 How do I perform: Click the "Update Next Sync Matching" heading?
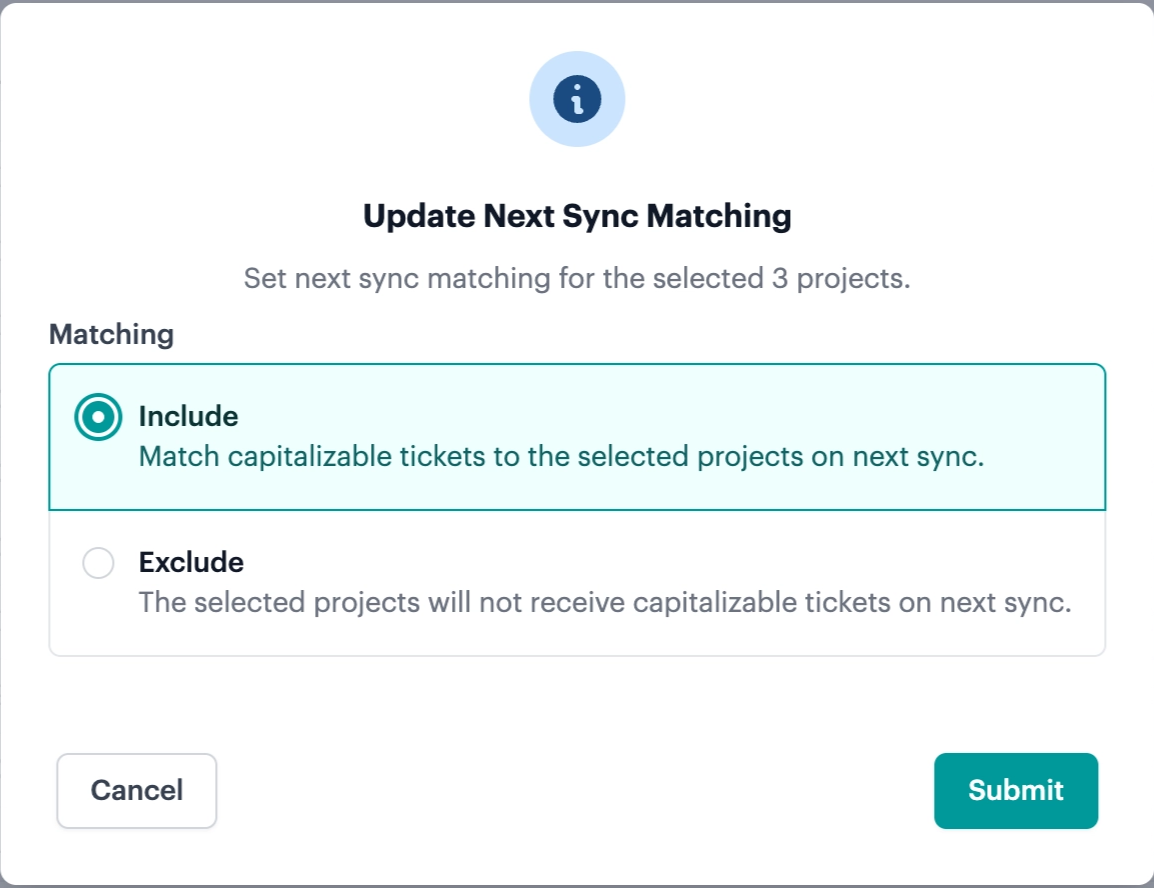click(577, 216)
